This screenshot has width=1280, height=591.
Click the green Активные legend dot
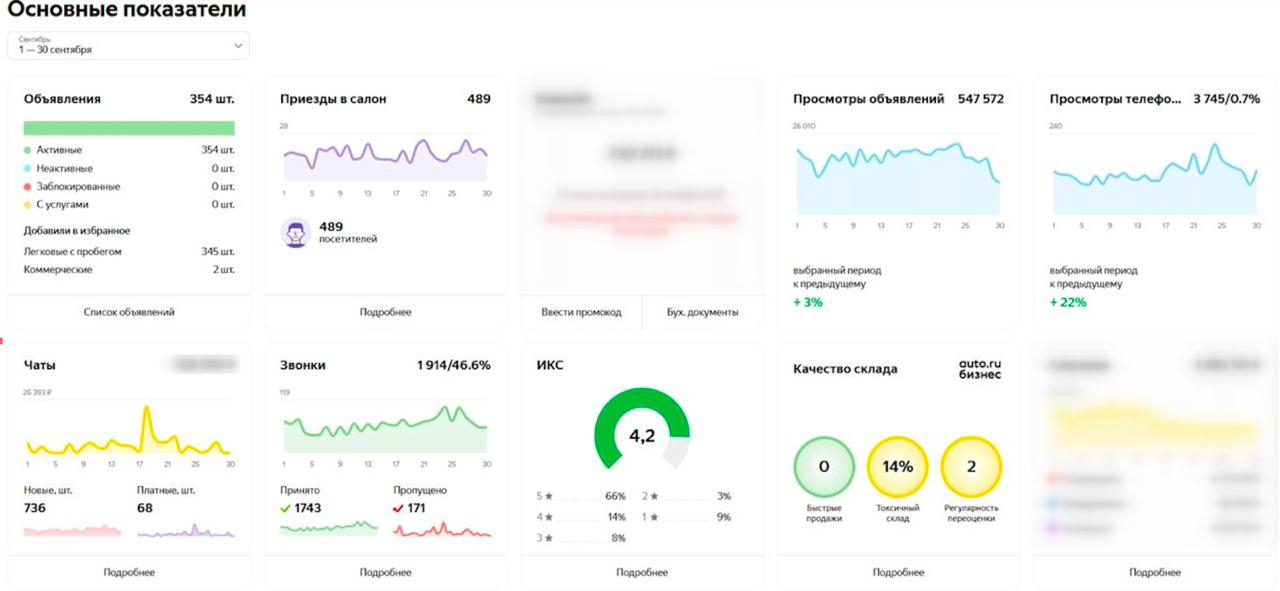click(27, 150)
